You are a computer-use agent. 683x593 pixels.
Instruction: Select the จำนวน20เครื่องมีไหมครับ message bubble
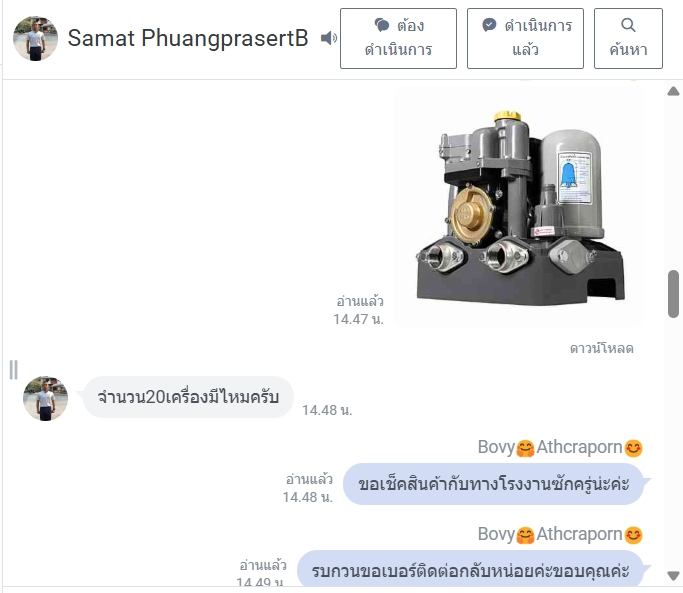pyautogui.click(x=188, y=397)
